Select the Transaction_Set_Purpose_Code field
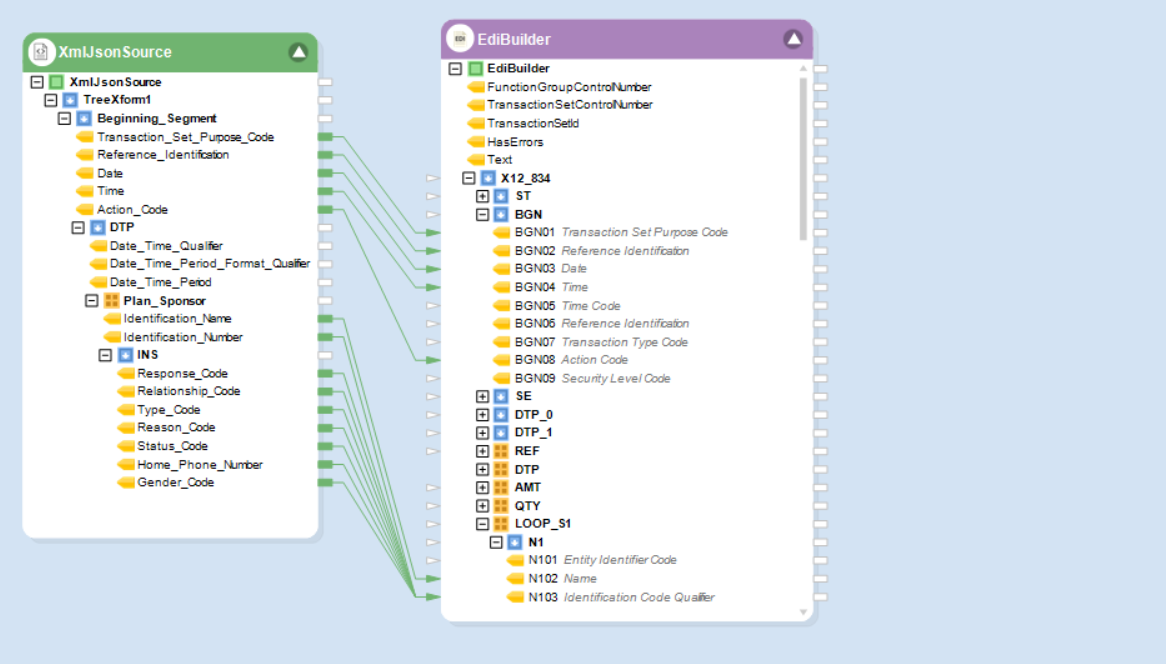Image resolution: width=1166 pixels, height=664 pixels. point(185,137)
